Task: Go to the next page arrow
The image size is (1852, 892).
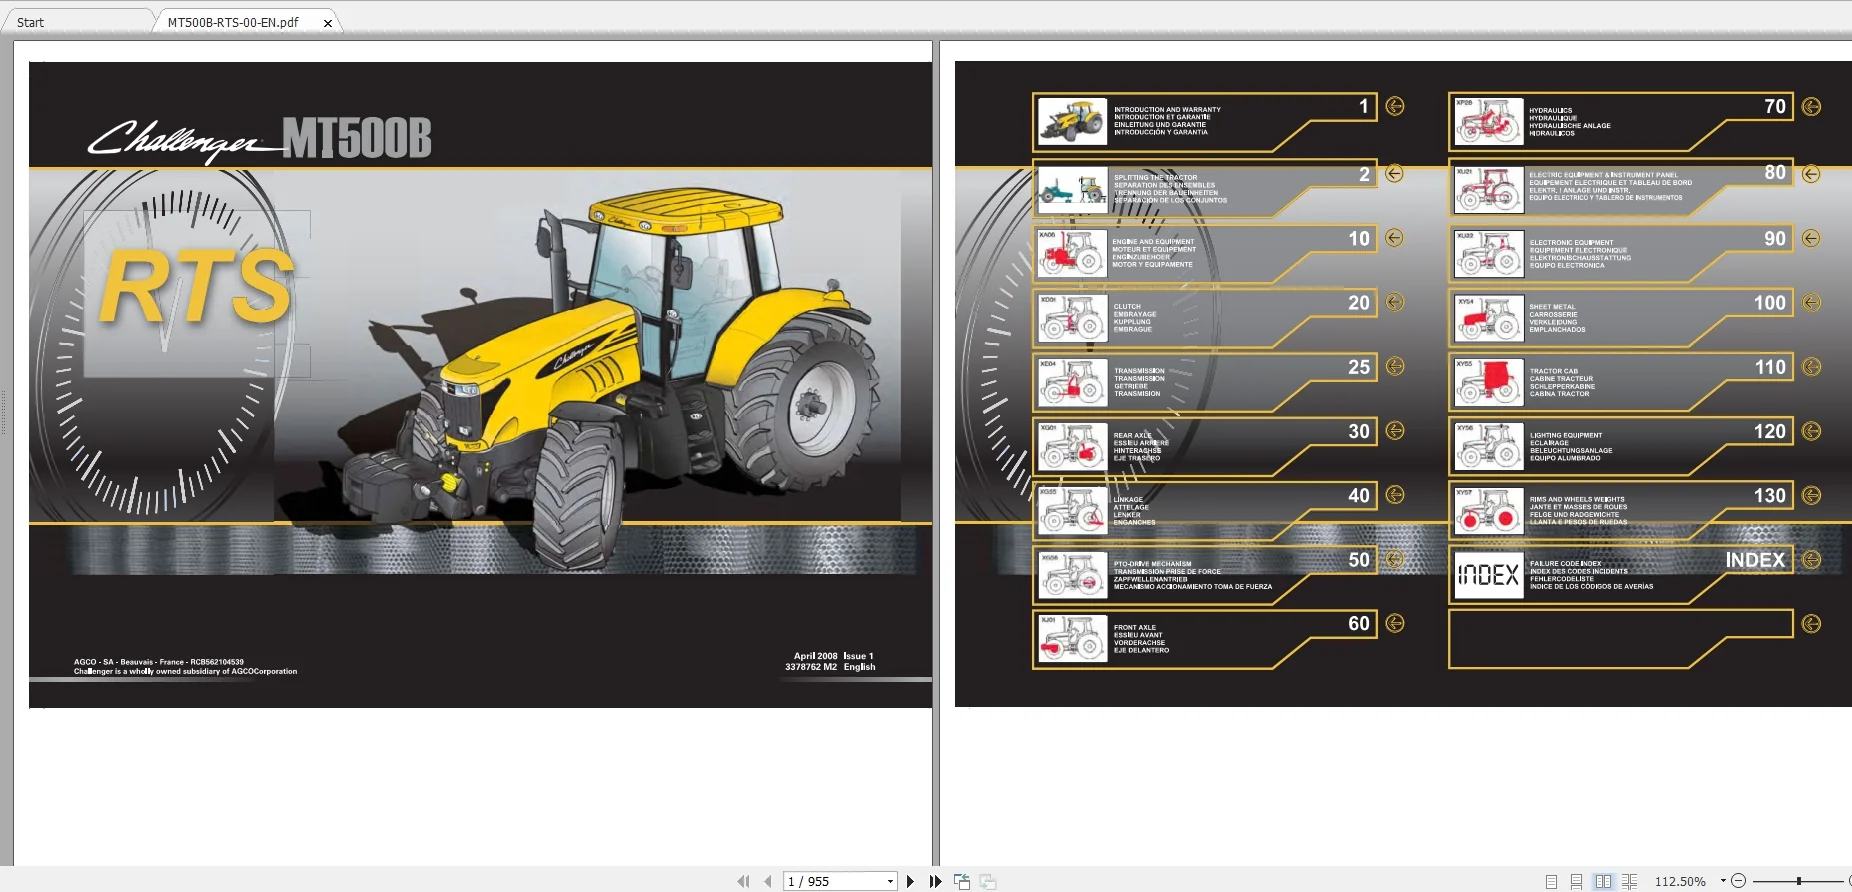Action: click(x=910, y=881)
